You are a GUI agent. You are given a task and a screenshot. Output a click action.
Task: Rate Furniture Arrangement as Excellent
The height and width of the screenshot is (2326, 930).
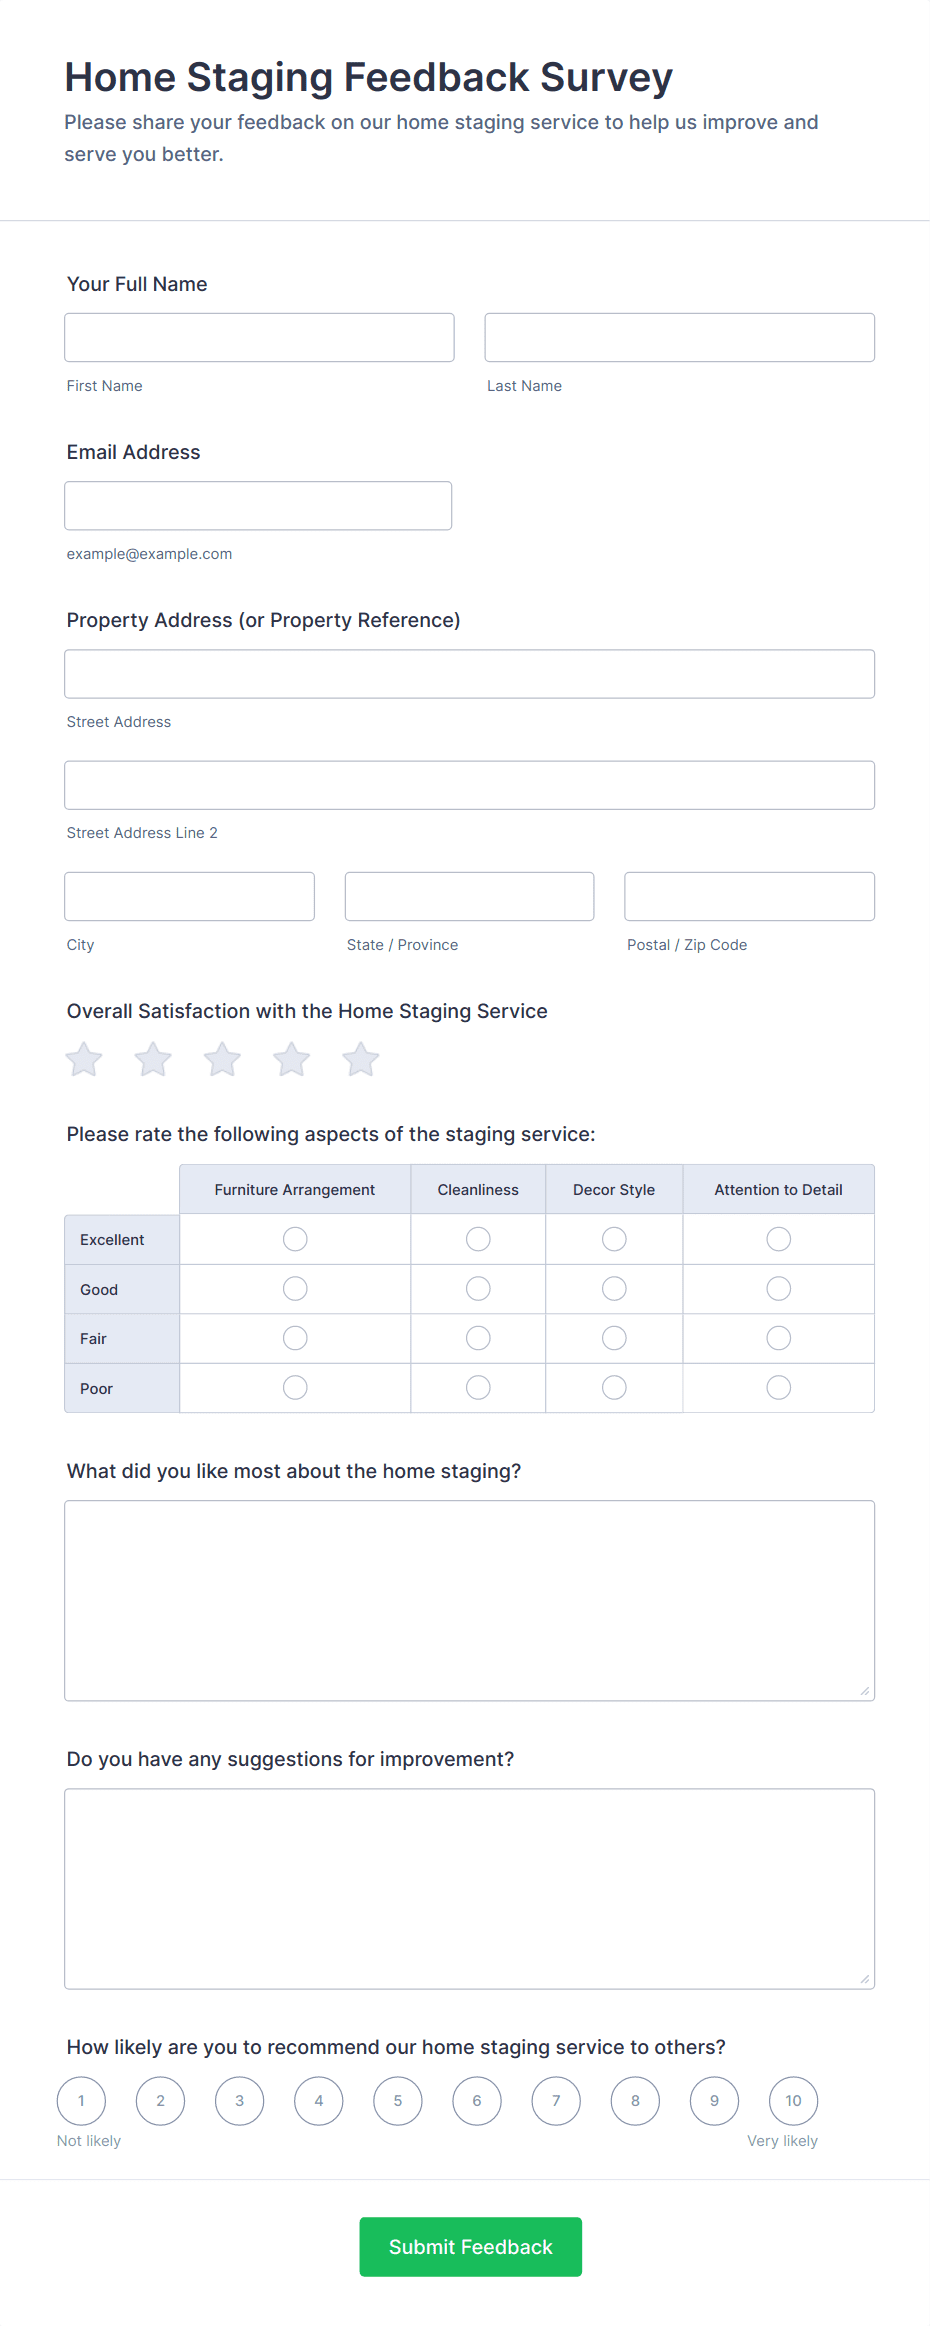[x=295, y=1239]
